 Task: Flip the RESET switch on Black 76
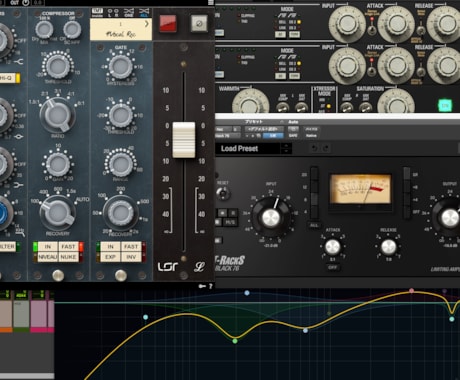[x=223, y=193]
